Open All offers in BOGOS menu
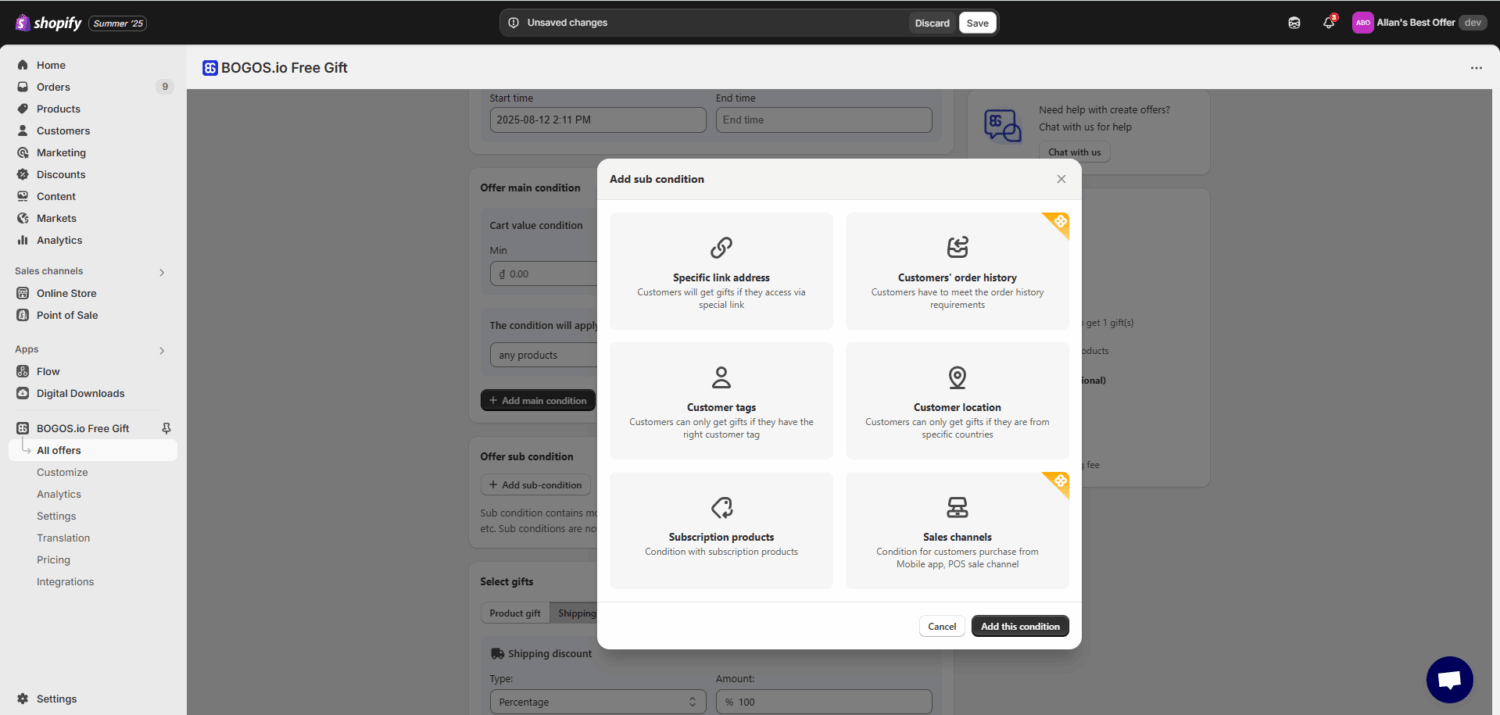 pyautogui.click(x=93, y=450)
